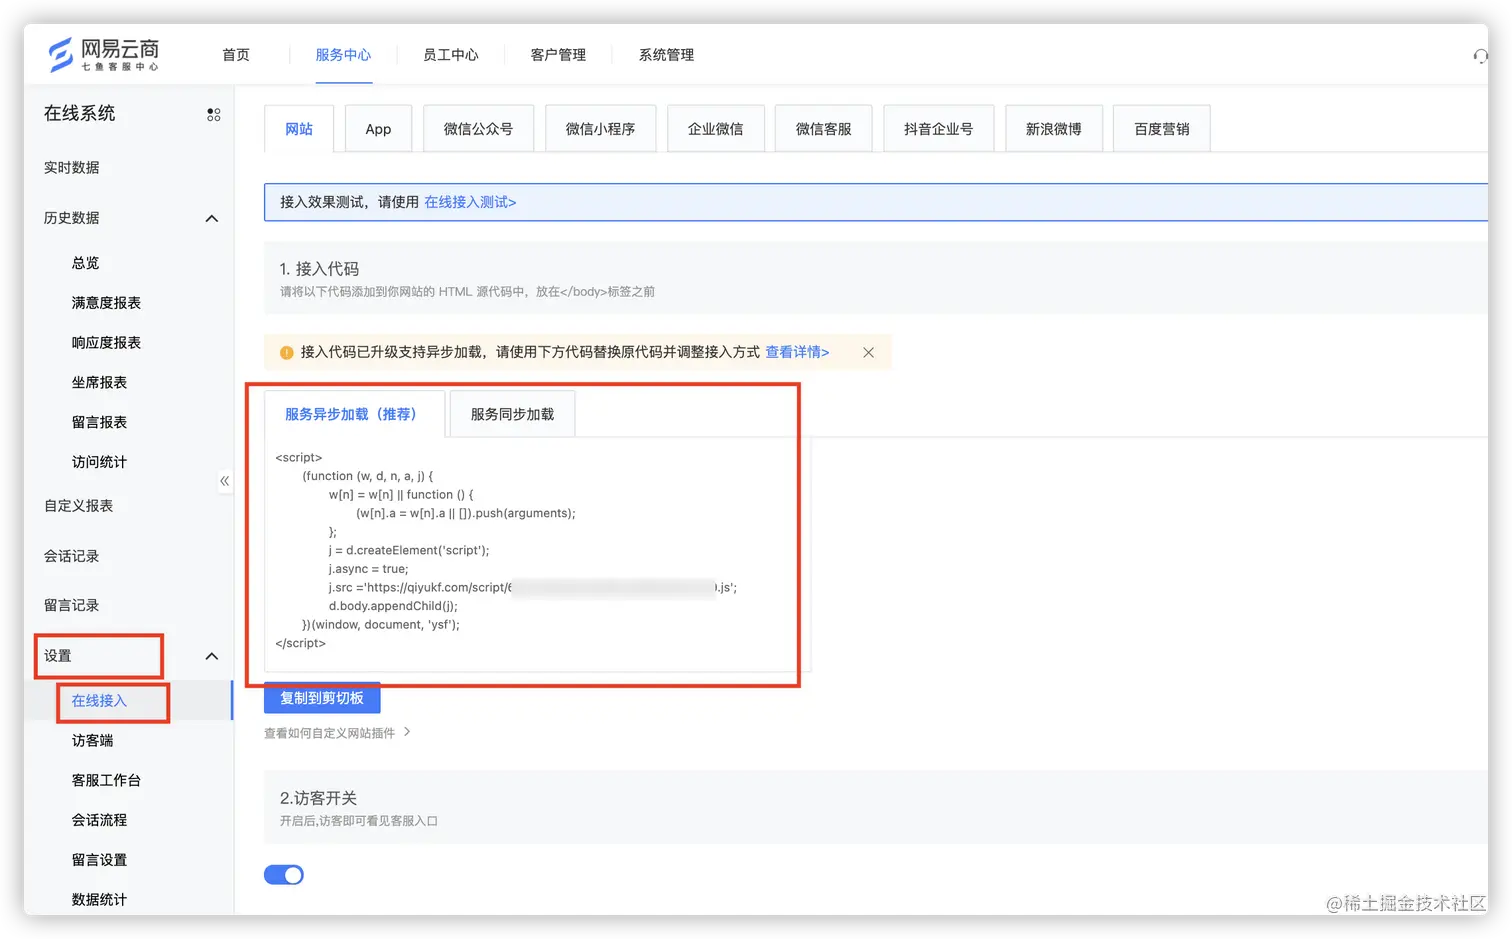Viewport: 1512px width, 939px height.
Task: Select the 微信小程序 tab
Action: pyautogui.click(x=600, y=129)
